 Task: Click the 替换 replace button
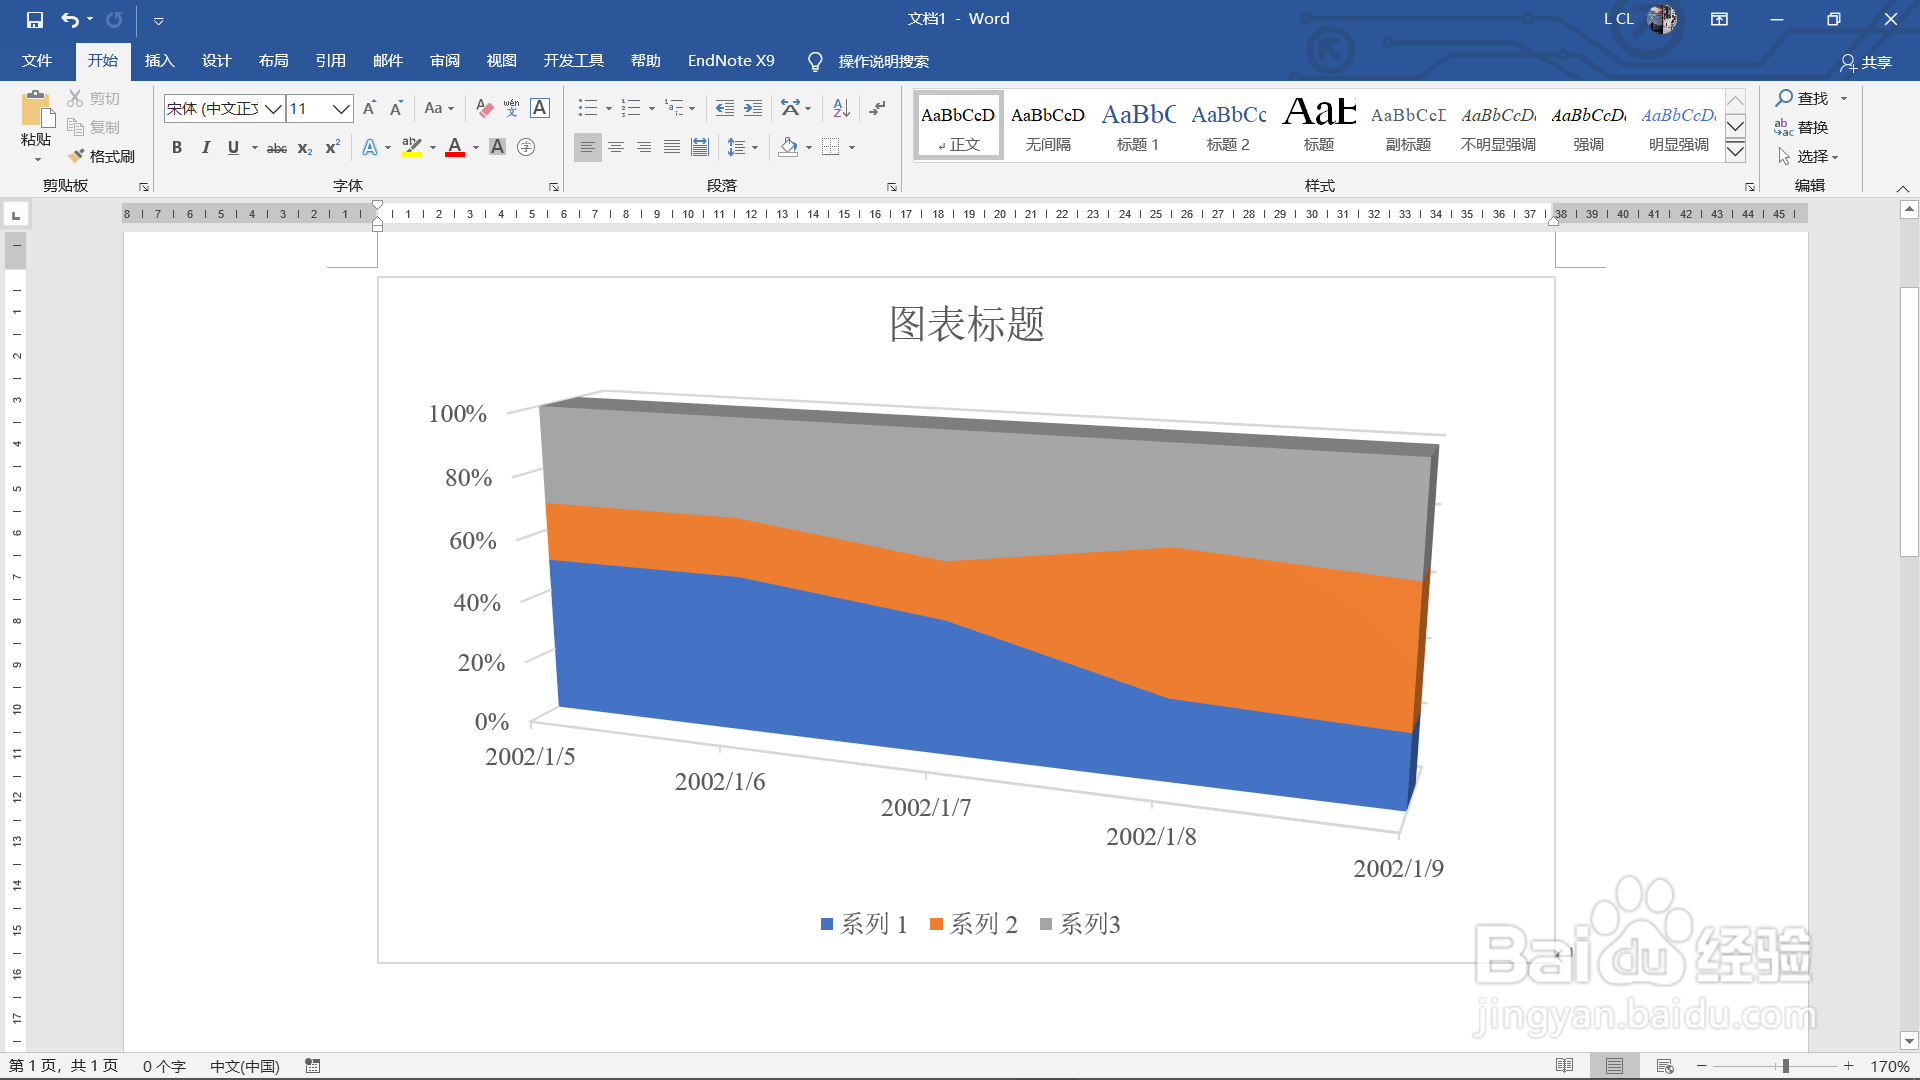tap(1801, 127)
